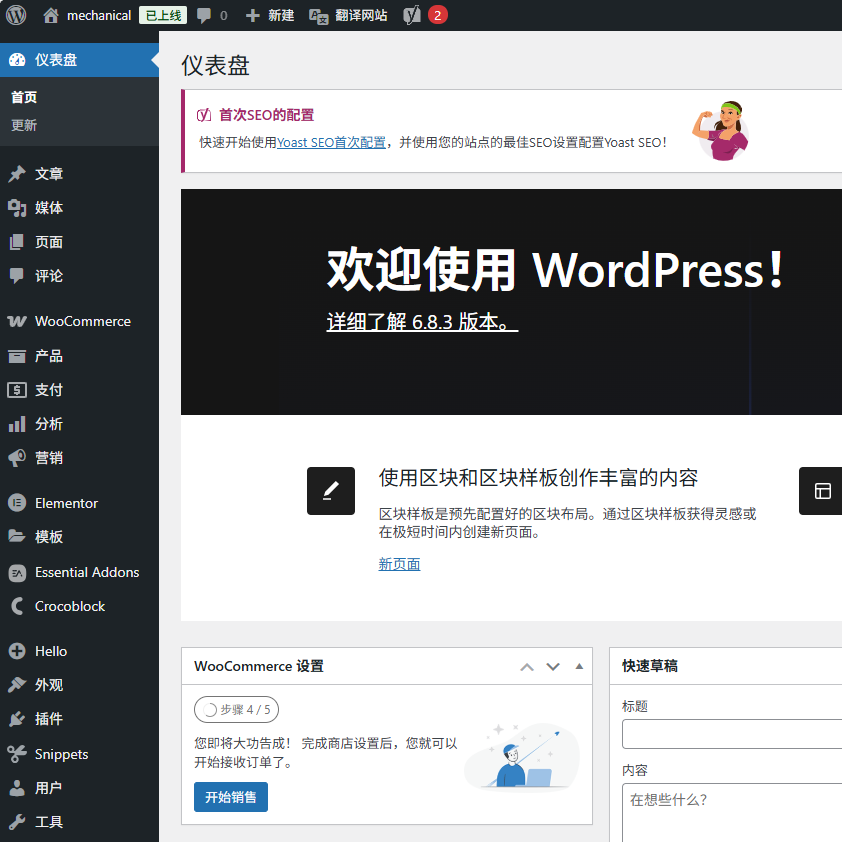Collapse the WooCommerce 设置 panel
This screenshot has height=842, width=842.
(x=579, y=667)
